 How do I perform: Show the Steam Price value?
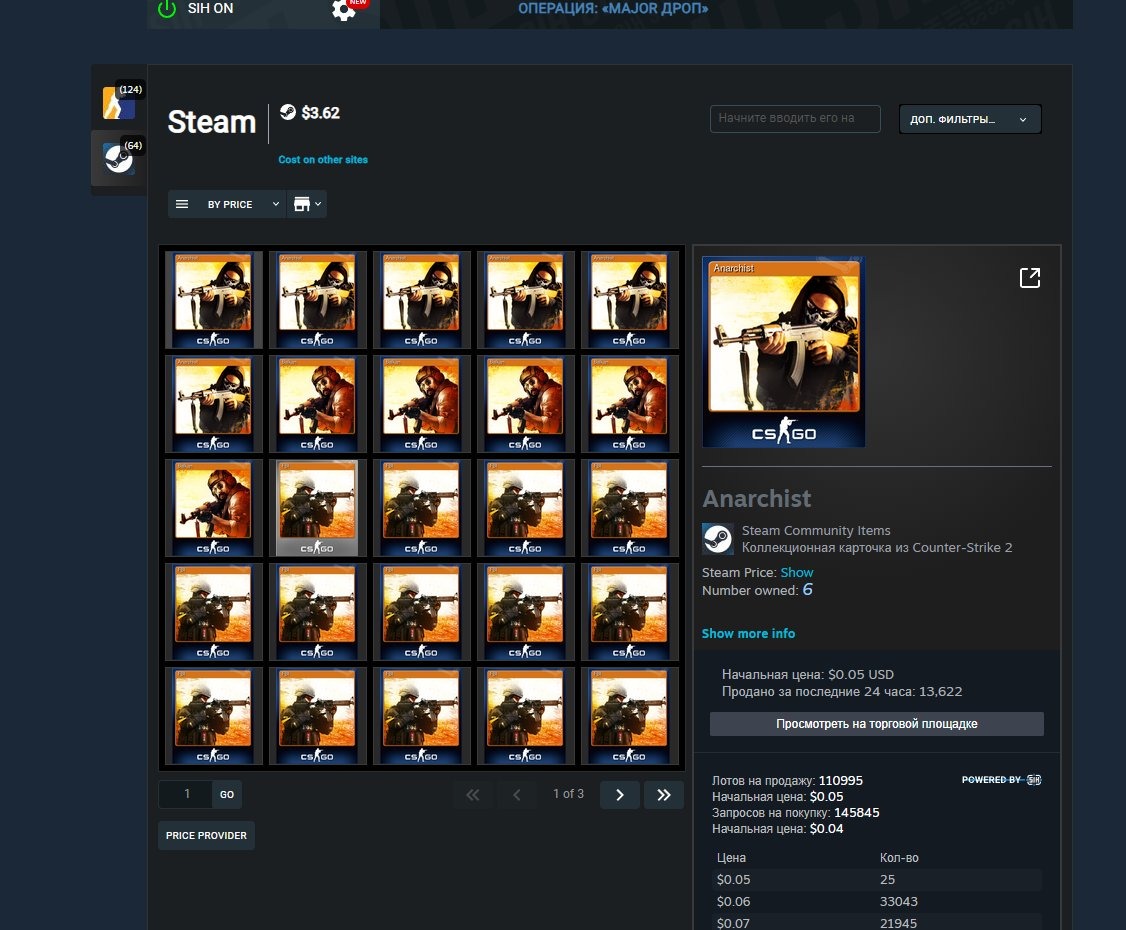(796, 572)
